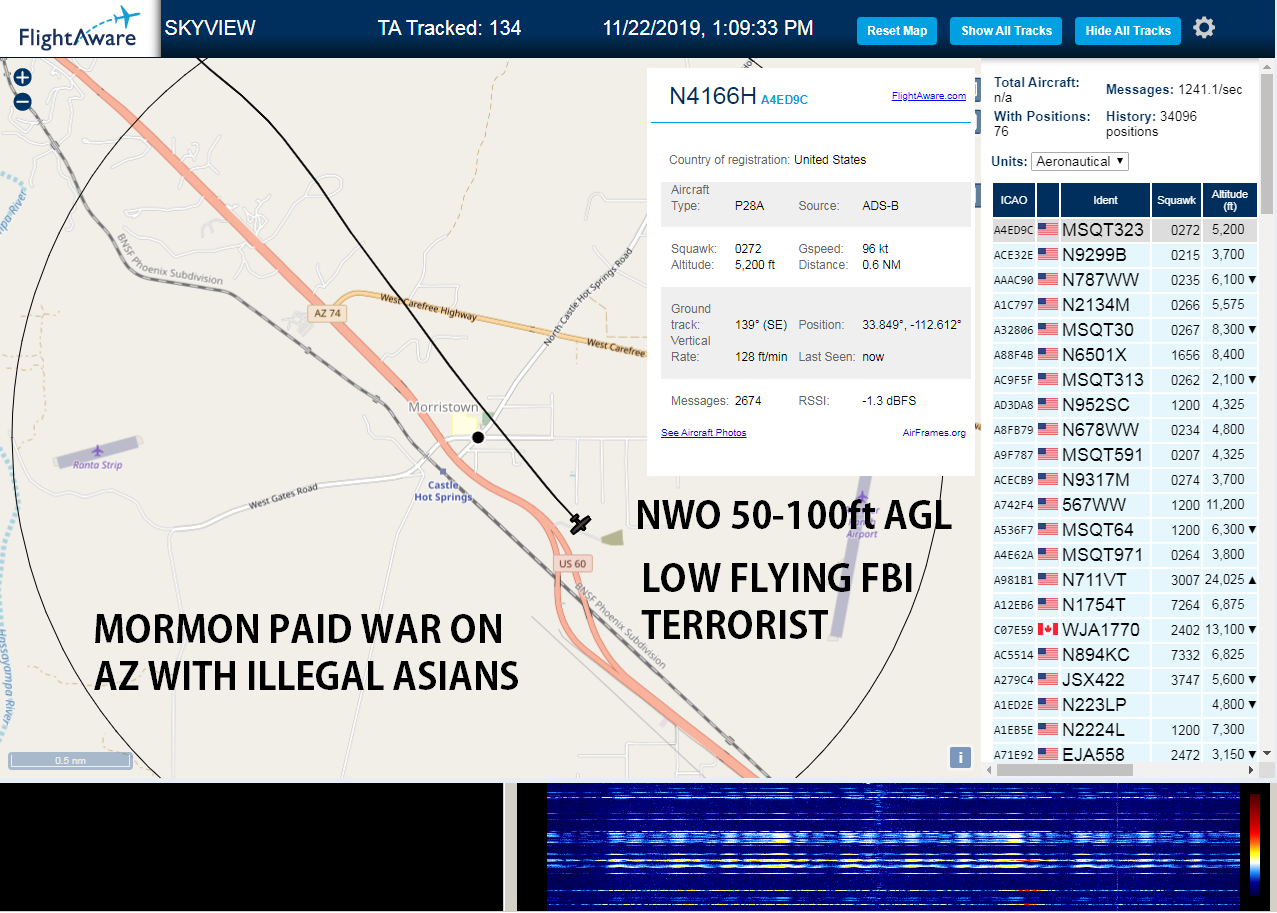This screenshot has height=913, width=1277.
Task: Open the A4ED9C hex code link
Action: [784, 99]
